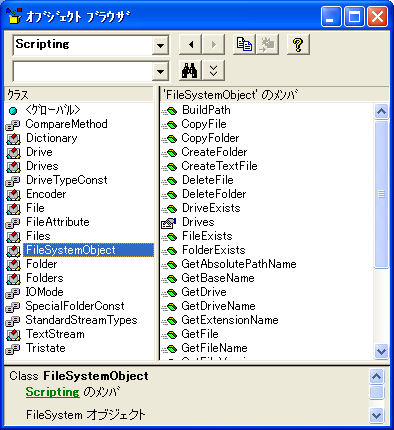The height and width of the screenshot is (430, 394).
Task: Click into the search text input field
Action: coord(82,71)
